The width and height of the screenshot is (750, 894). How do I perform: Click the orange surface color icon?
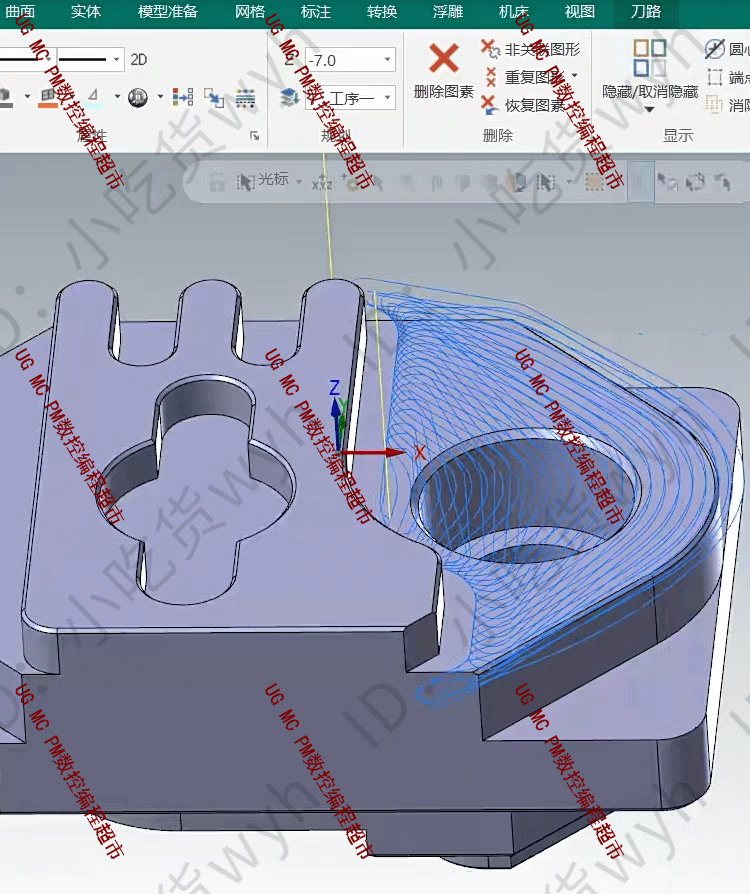point(48,97)
